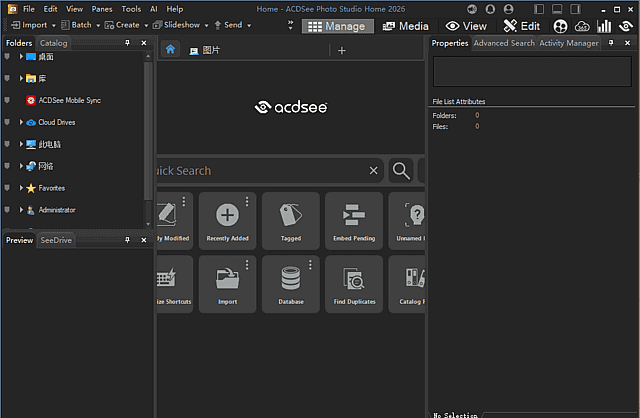Open options dots on Database tile
Screen dimensions: 640x418
tap(310, 265)
